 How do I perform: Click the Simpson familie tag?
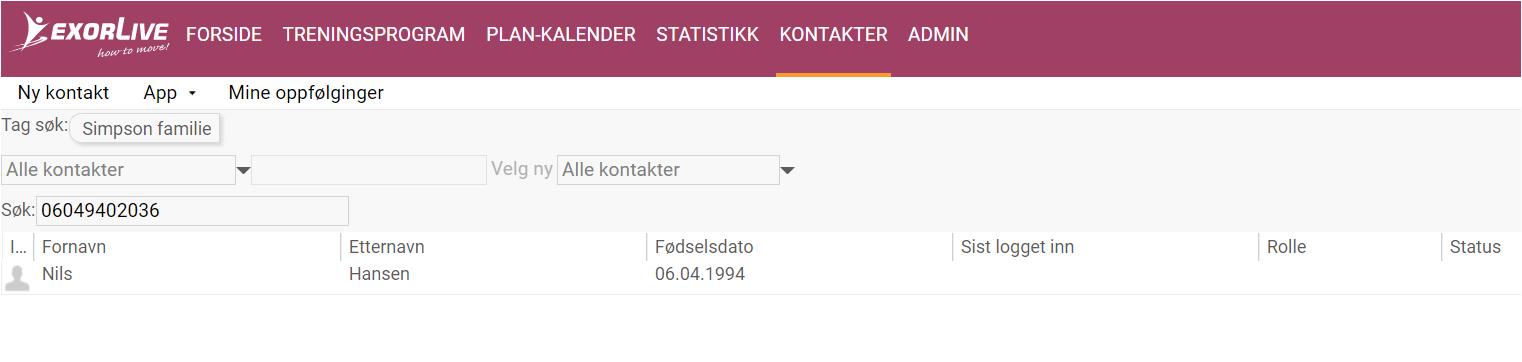146,129
